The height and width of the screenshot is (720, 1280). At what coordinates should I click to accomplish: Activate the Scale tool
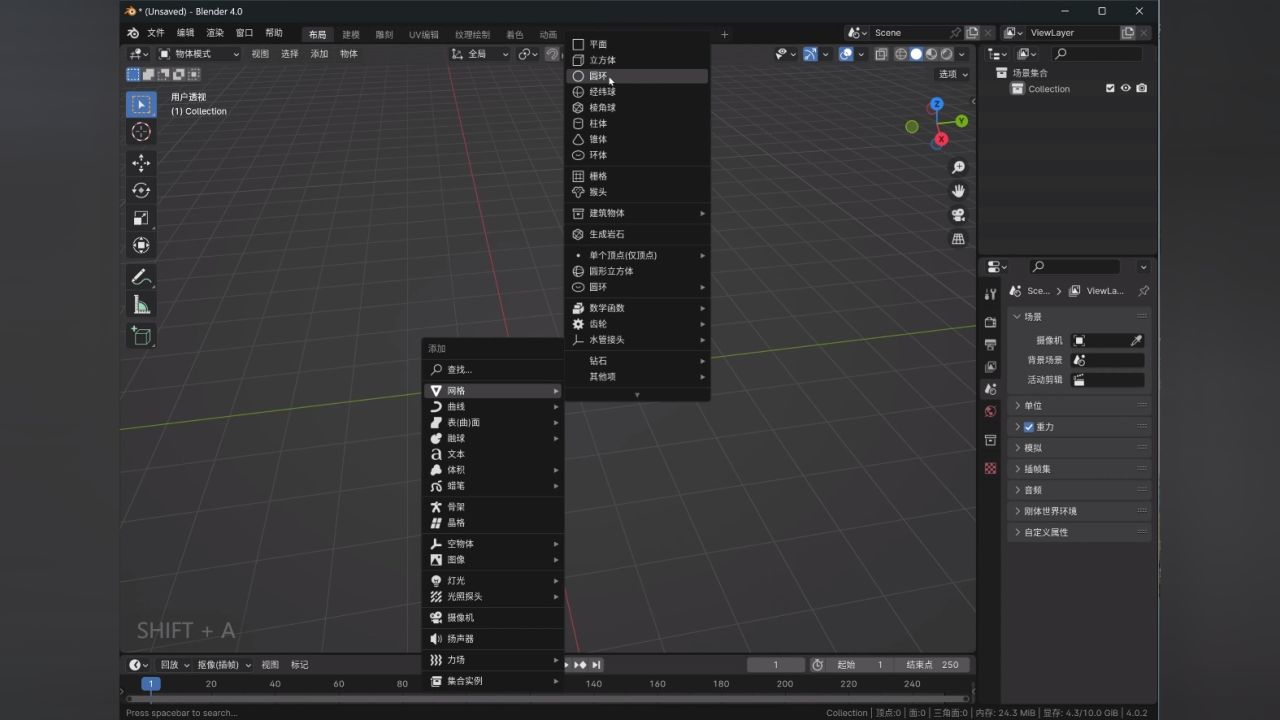[141, 217]
